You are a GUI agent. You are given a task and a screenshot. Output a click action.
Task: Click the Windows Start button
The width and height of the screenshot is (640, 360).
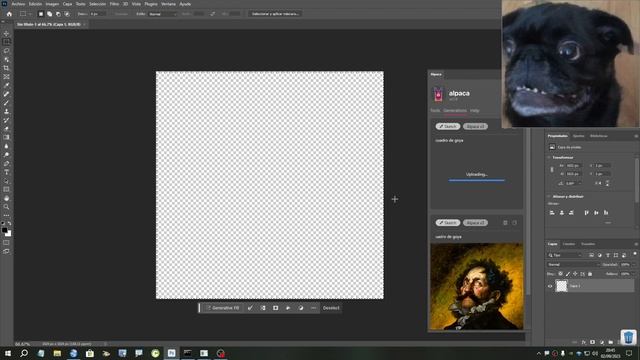pos(7,353)
